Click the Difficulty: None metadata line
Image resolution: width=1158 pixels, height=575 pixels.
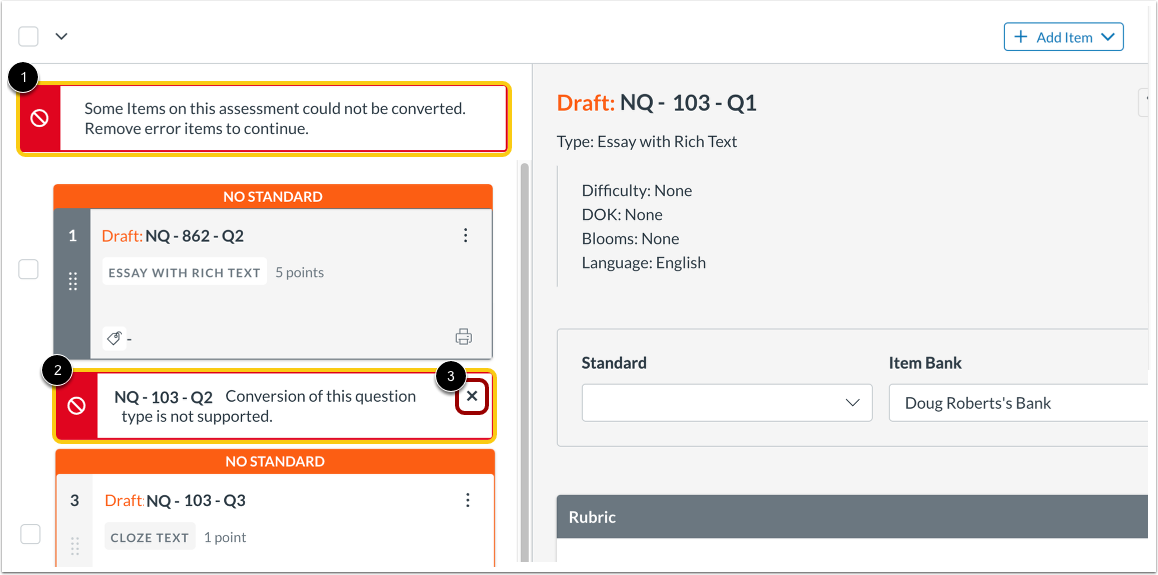click(x=637, y=190)
